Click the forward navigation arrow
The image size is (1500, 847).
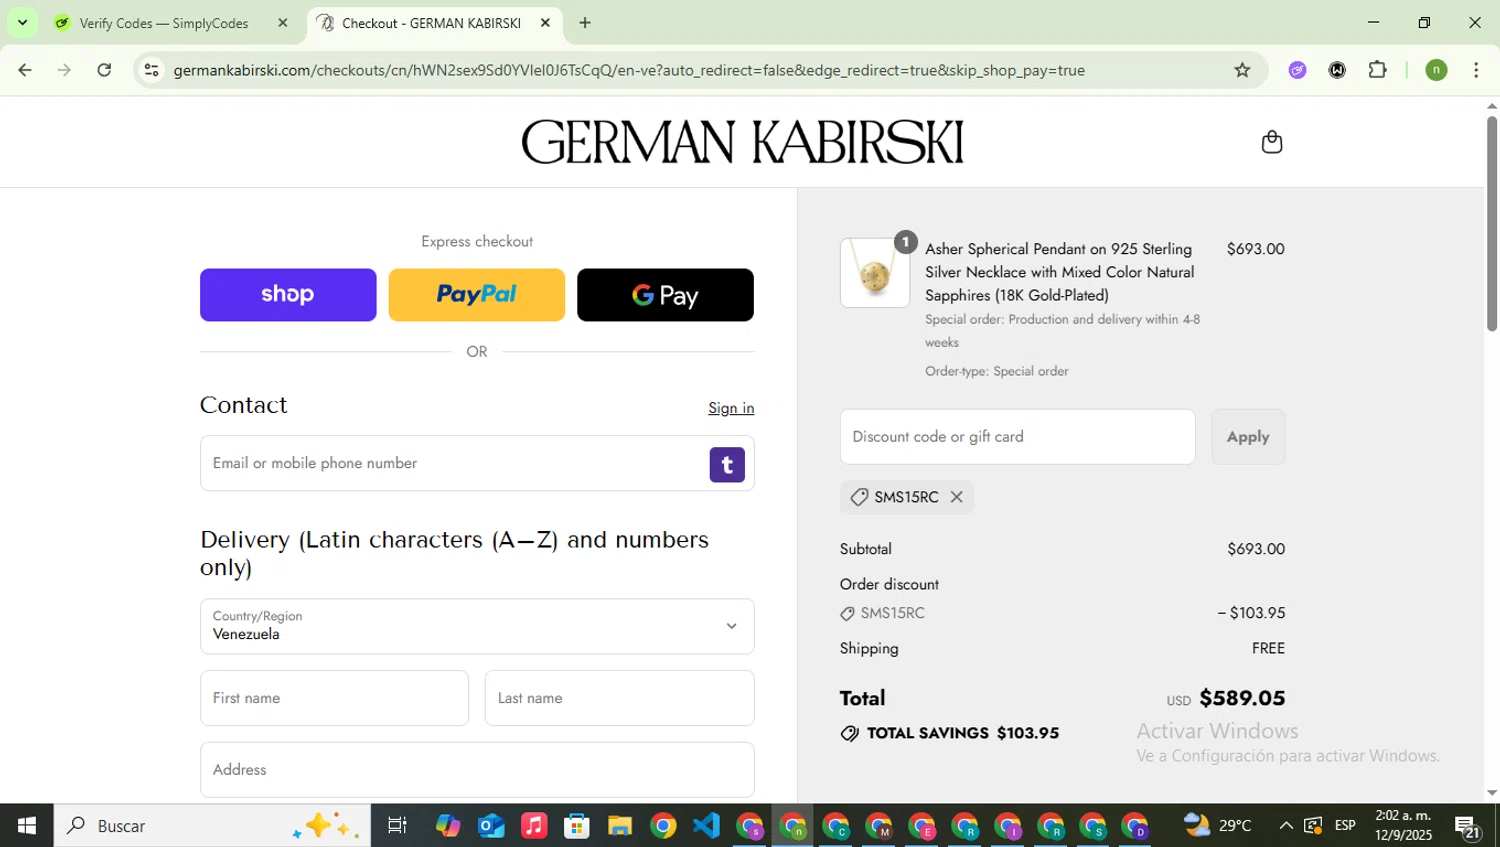click(x=64, y=70)
